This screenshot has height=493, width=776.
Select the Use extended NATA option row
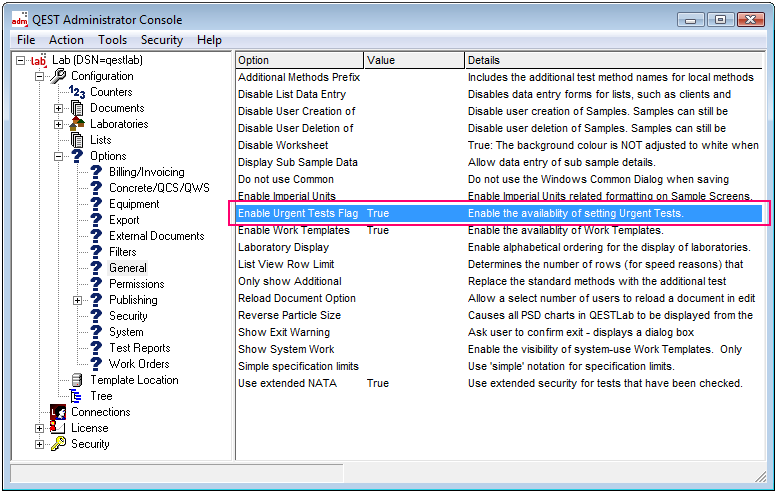pos(287,383)
